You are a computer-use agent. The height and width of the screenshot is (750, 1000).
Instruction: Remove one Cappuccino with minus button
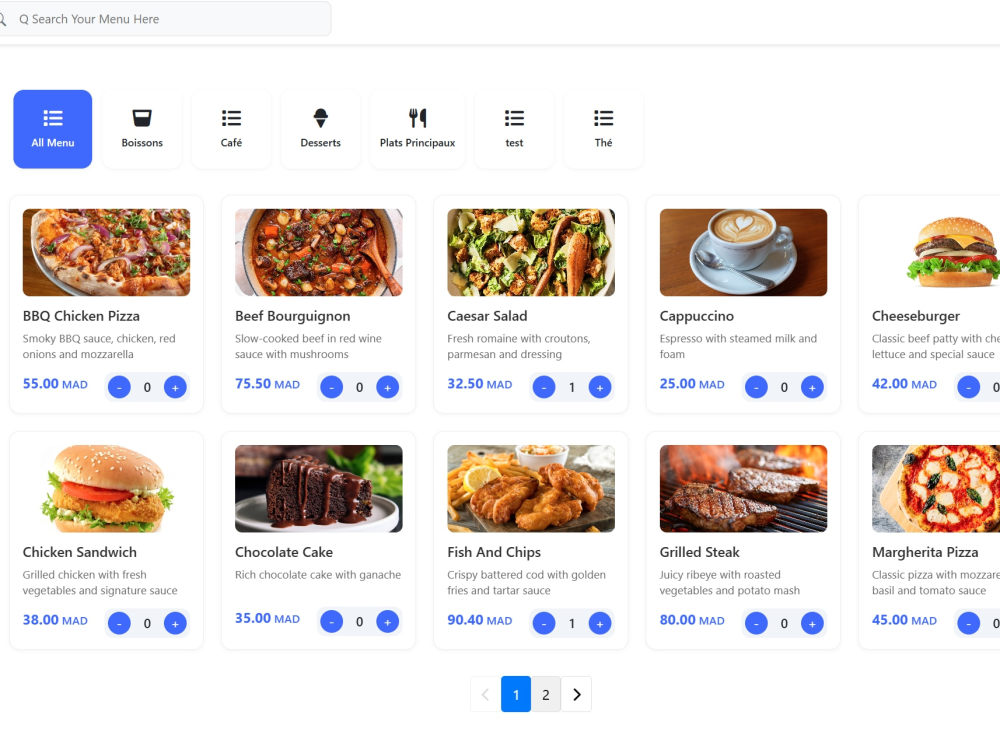(756, 387)
